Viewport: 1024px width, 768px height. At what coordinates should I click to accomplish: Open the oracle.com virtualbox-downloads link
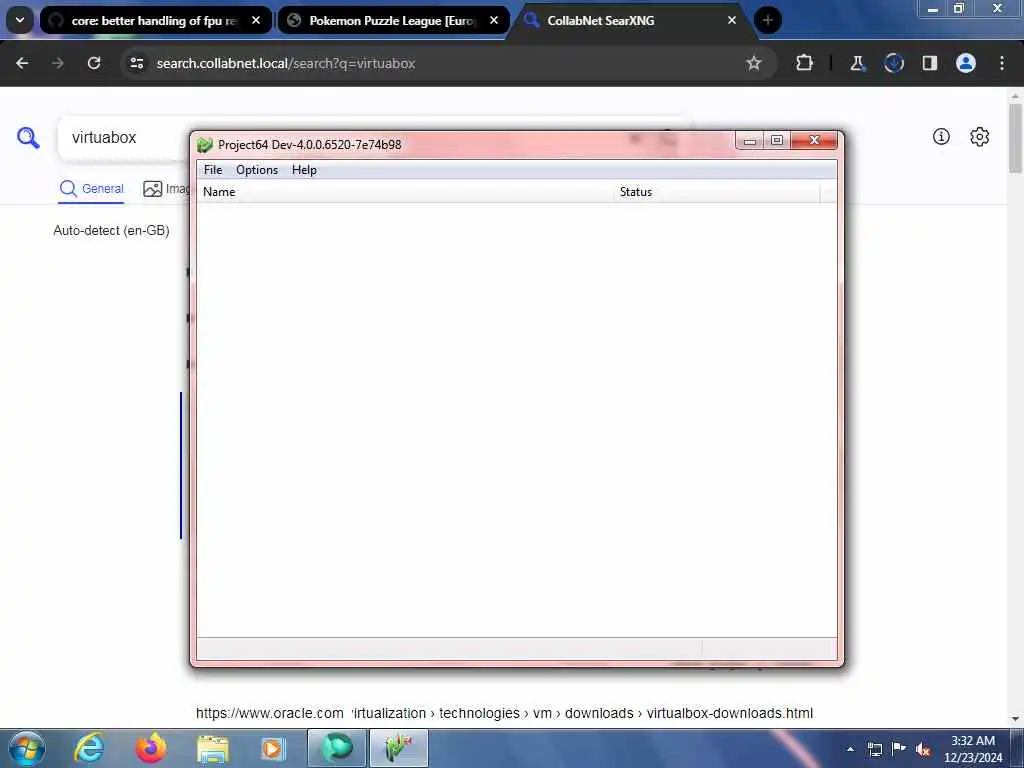tap(504, 713)
